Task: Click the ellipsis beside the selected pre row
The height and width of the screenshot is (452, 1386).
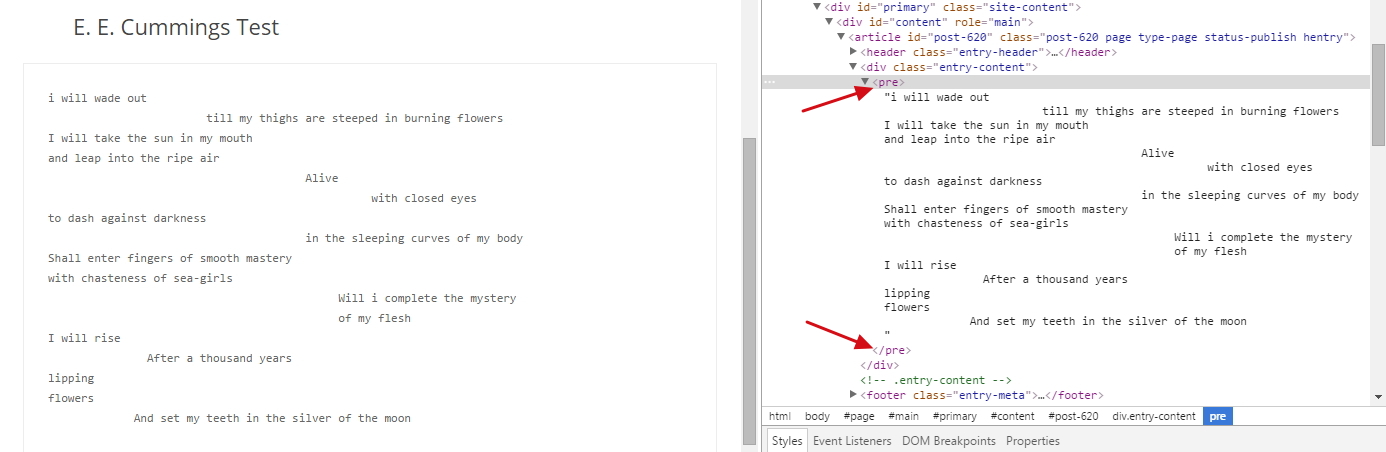Action: coord(768,82)
